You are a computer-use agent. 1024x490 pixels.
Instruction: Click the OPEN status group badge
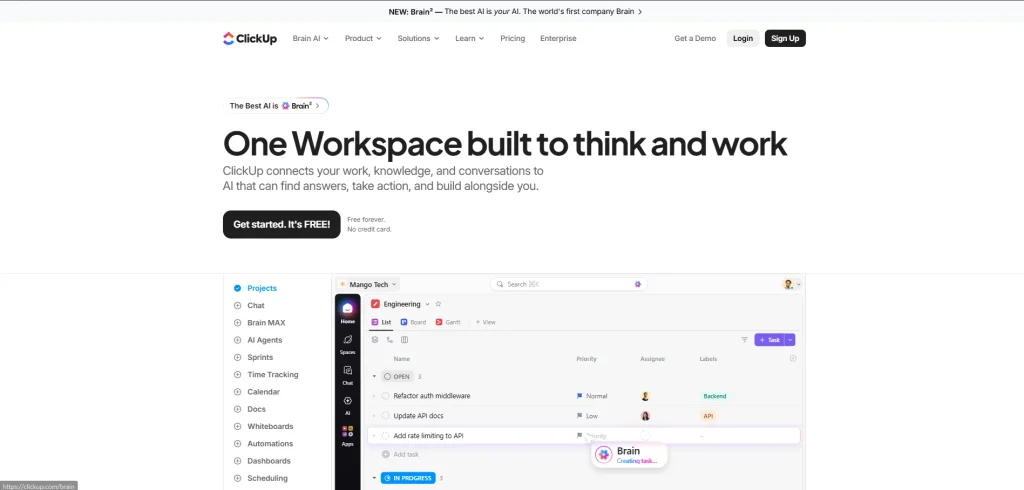[398, 376]
